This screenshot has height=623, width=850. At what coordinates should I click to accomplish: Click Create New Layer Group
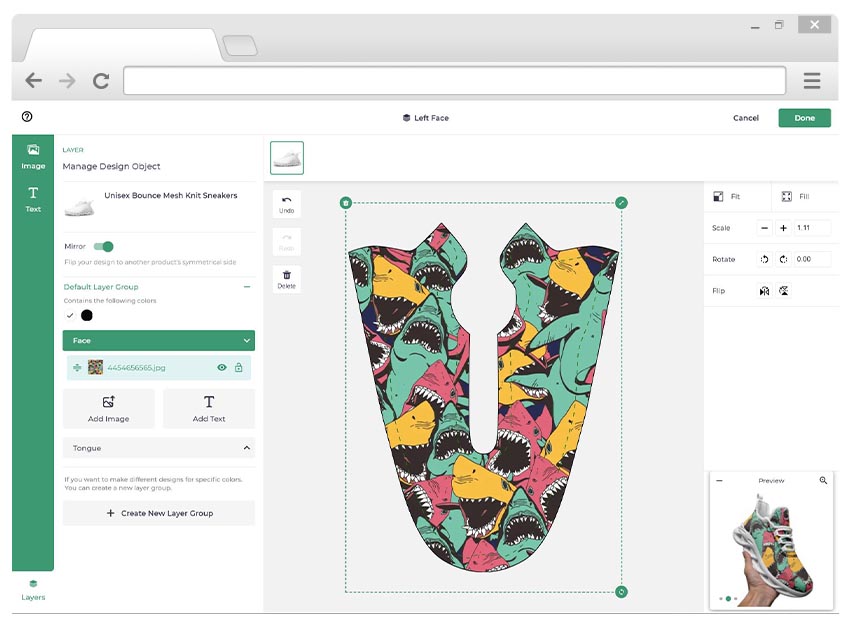(x=159, y=513)
